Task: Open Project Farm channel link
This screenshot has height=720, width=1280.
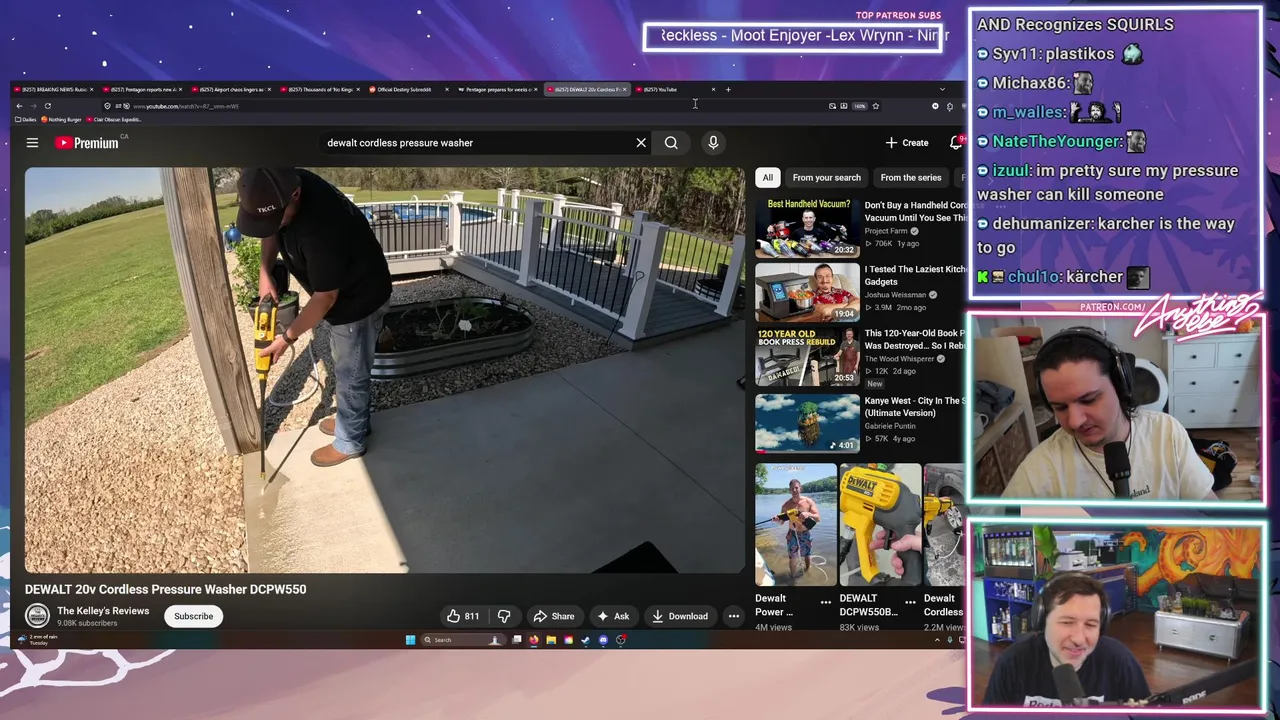Action: pyautogui.click(x=886, y=231)
